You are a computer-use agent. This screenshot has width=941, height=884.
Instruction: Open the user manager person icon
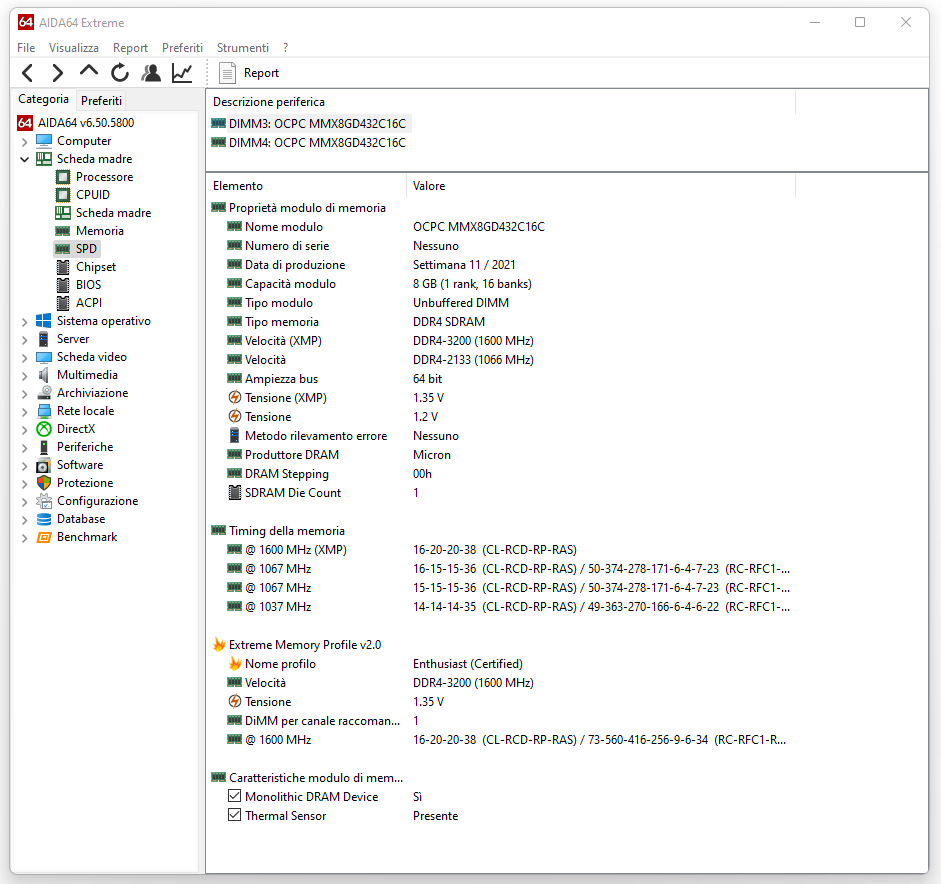click(151, 73)
